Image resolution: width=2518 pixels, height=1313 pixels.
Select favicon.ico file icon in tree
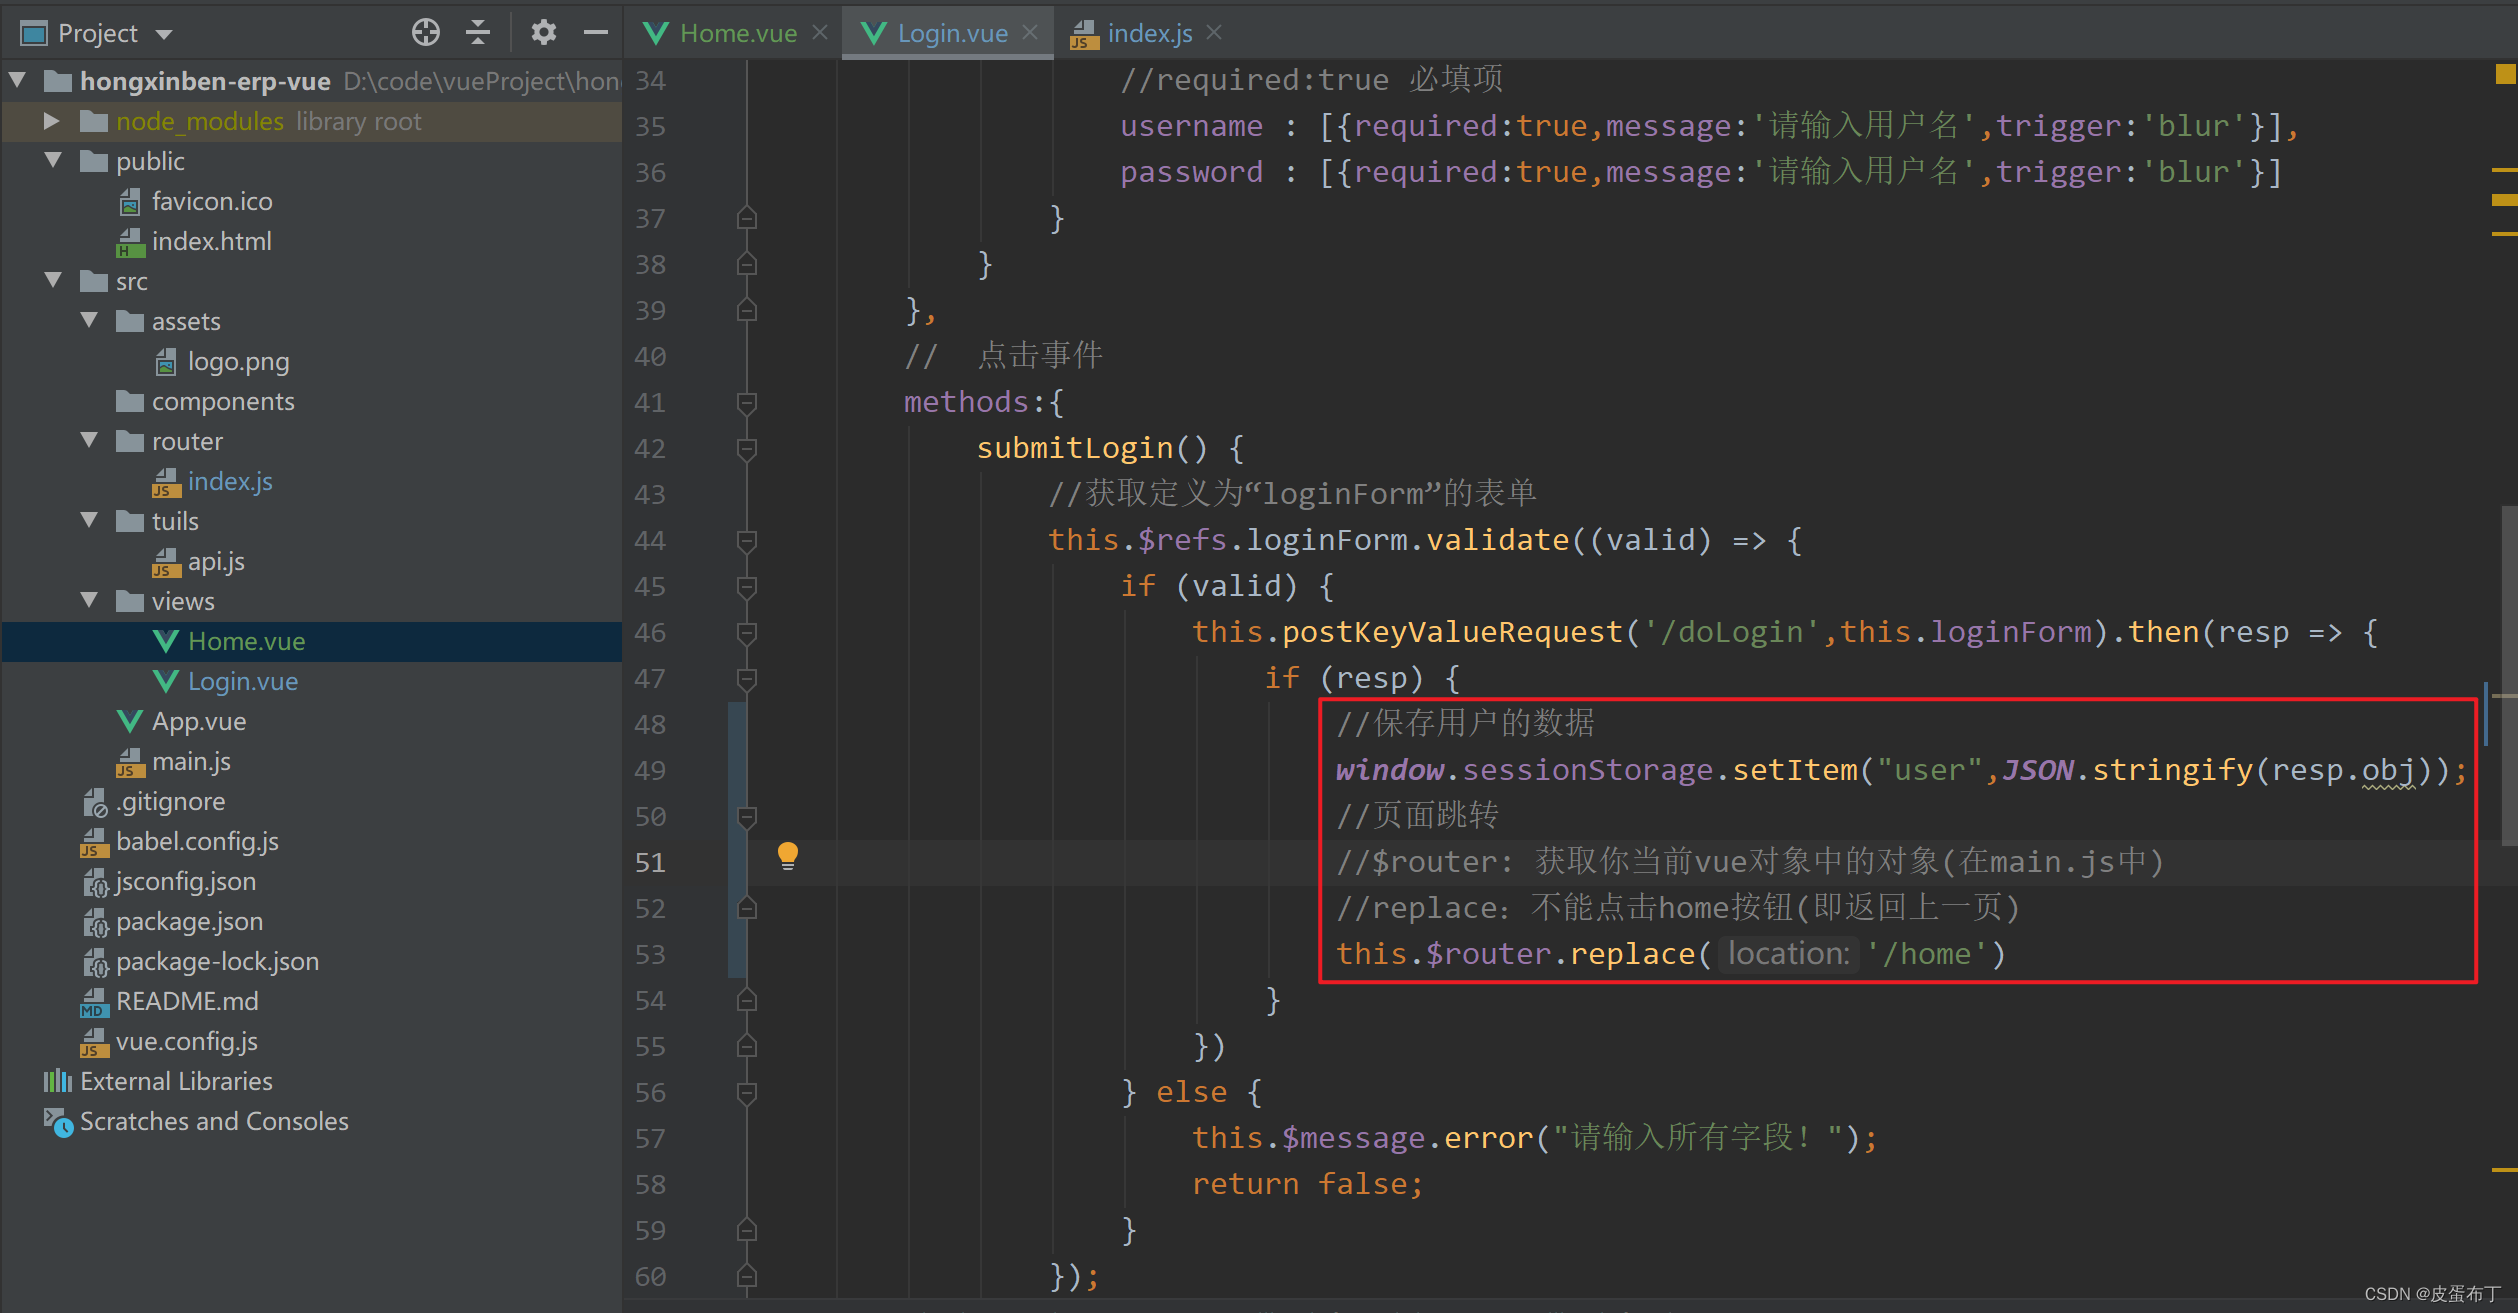130,203
